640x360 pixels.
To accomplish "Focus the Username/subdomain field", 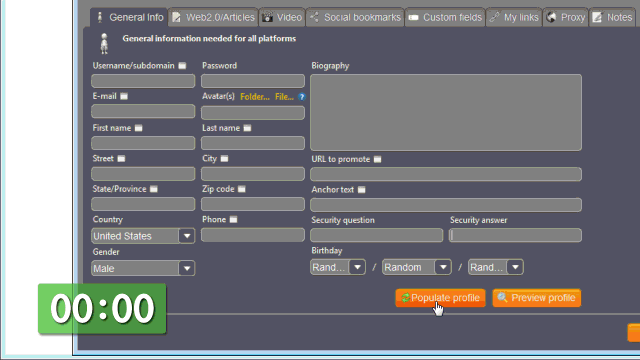I will (143, 81).
